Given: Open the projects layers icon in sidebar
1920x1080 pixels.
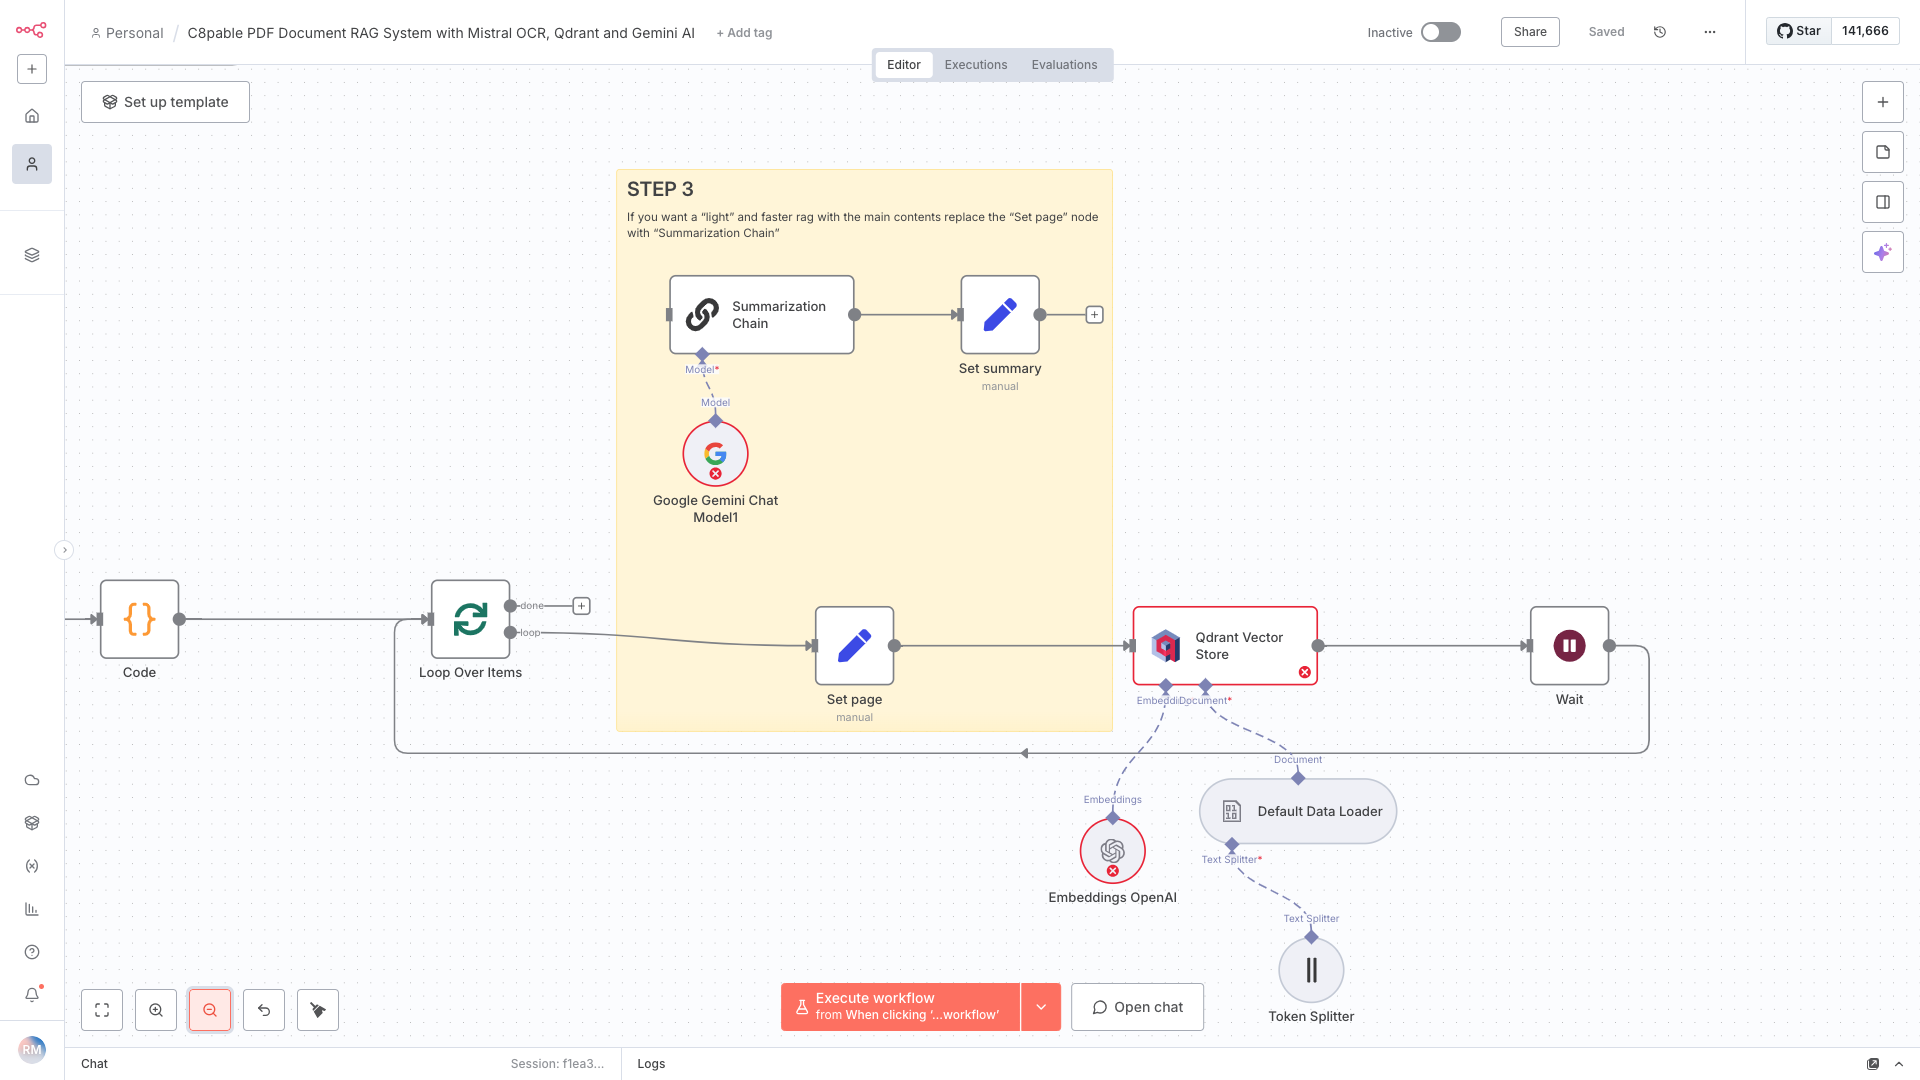Looking at the screenshot, I should point(32,255).
